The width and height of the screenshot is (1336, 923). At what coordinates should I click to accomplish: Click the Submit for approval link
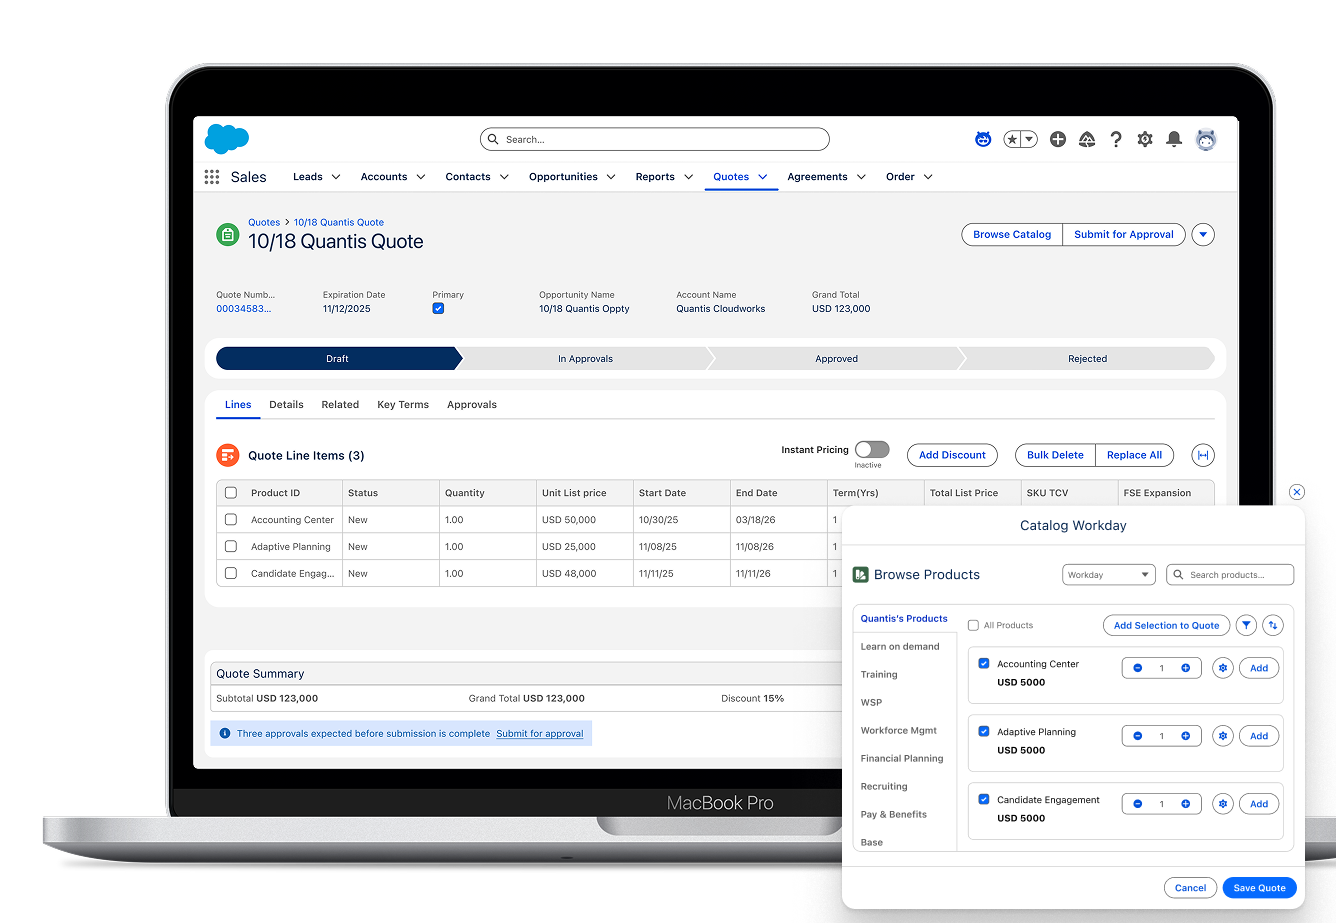coord(540,734)
